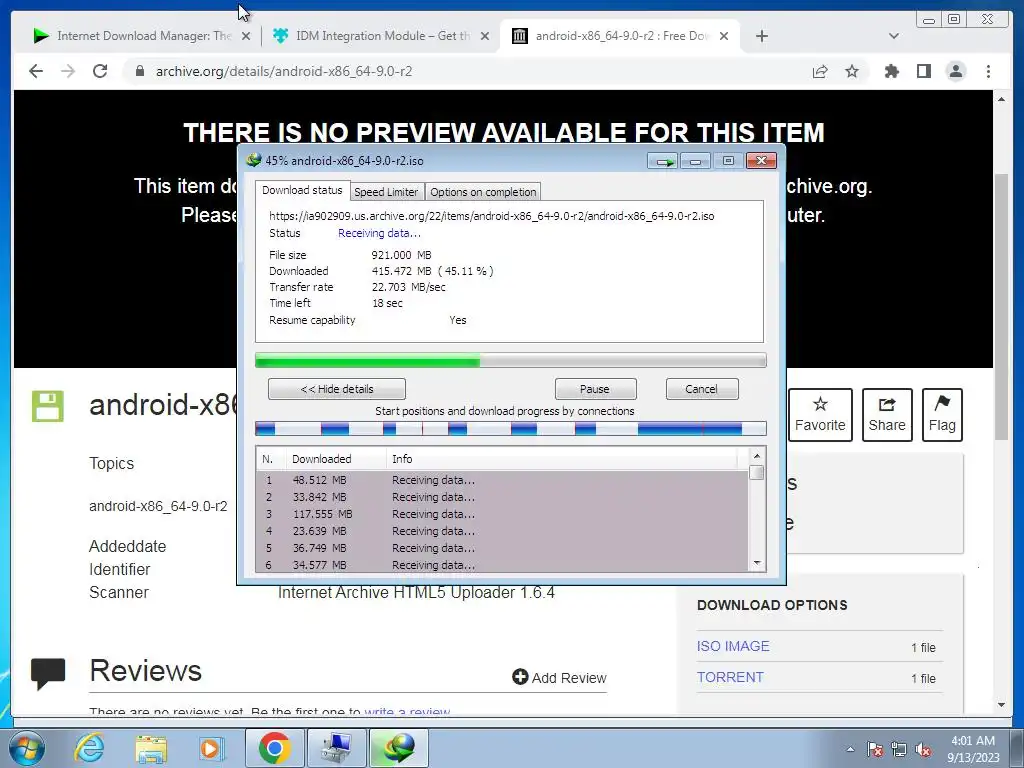Viewport: 1024px width, 768px height.
Task: Click volume tray icon
Action: 923,749
